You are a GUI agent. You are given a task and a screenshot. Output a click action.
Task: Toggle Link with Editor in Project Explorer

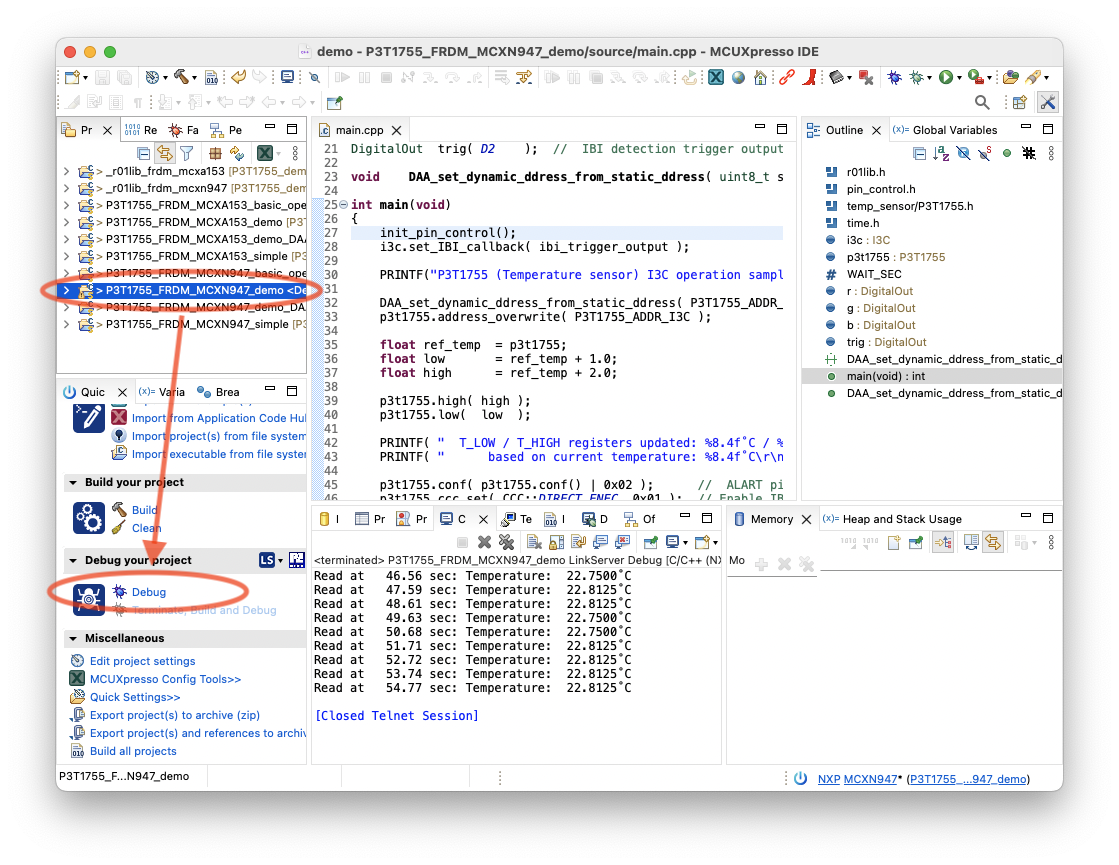pos(164,153)
